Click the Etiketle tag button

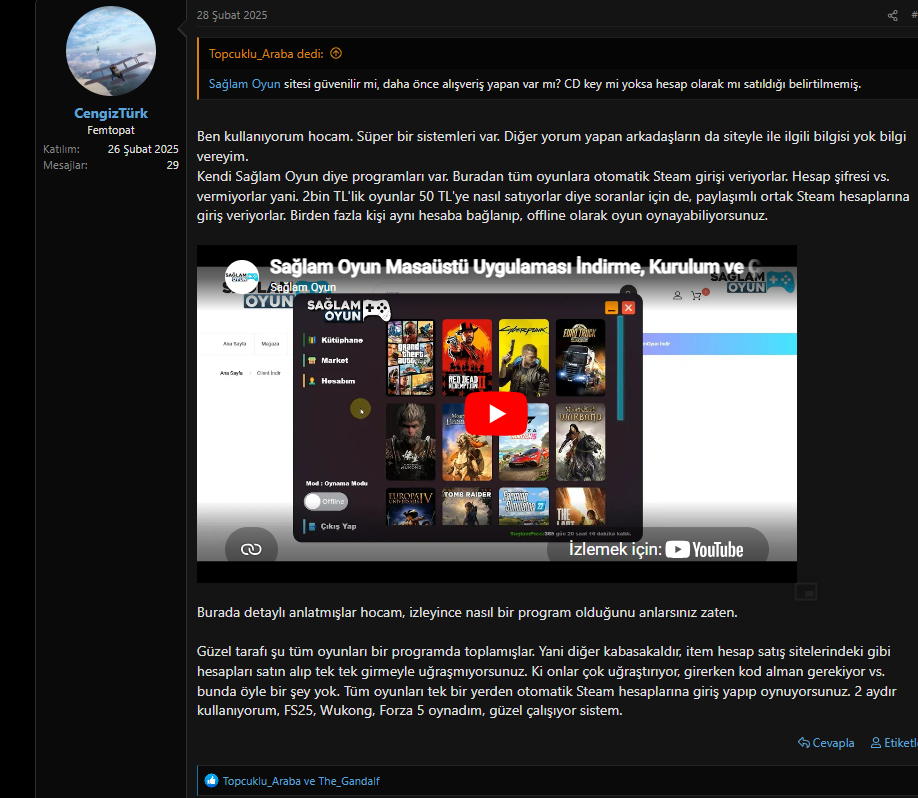pyautogui.click(x=894, y=742)
